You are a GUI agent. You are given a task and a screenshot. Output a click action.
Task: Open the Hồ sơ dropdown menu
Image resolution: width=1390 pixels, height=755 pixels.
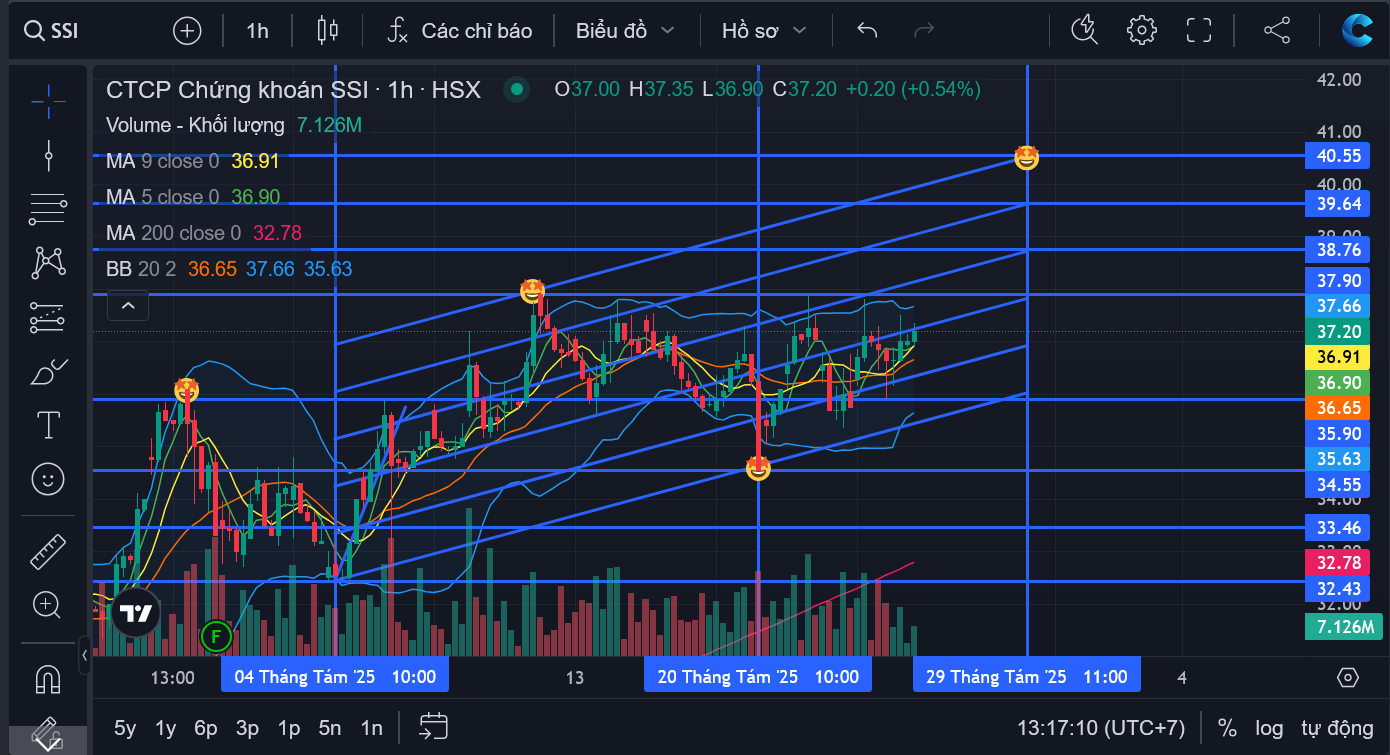click(x=764, y=31)
